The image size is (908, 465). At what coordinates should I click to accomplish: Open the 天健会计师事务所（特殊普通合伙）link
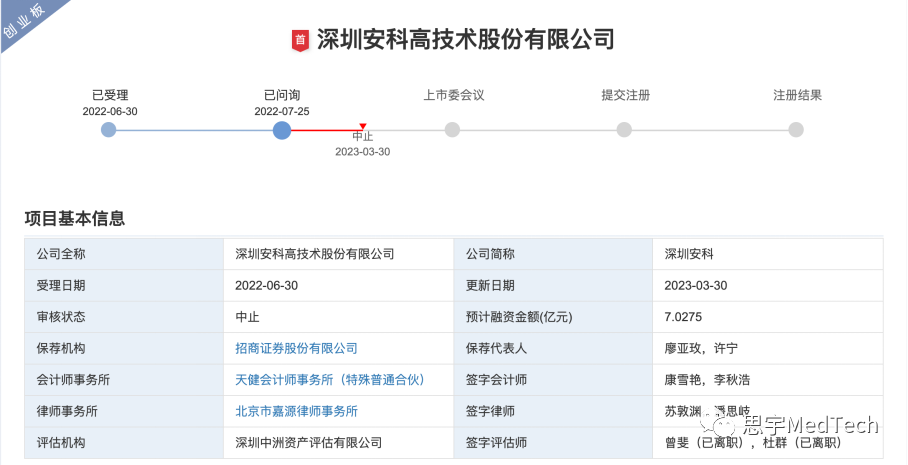tap(332, 380)
